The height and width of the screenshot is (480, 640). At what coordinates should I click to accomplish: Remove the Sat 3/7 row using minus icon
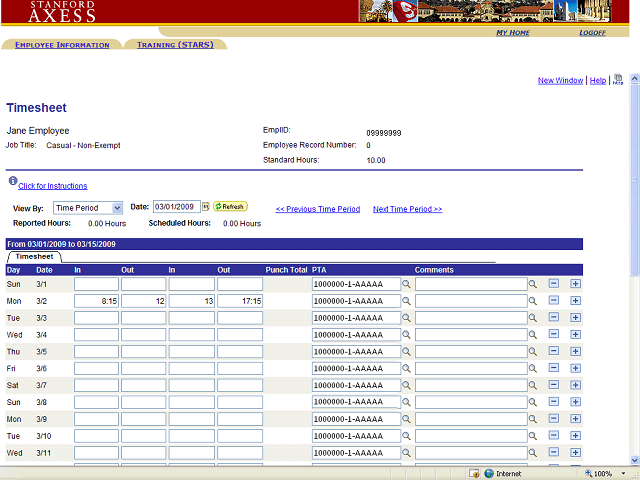pyautogui.click(x=554, y=386)
